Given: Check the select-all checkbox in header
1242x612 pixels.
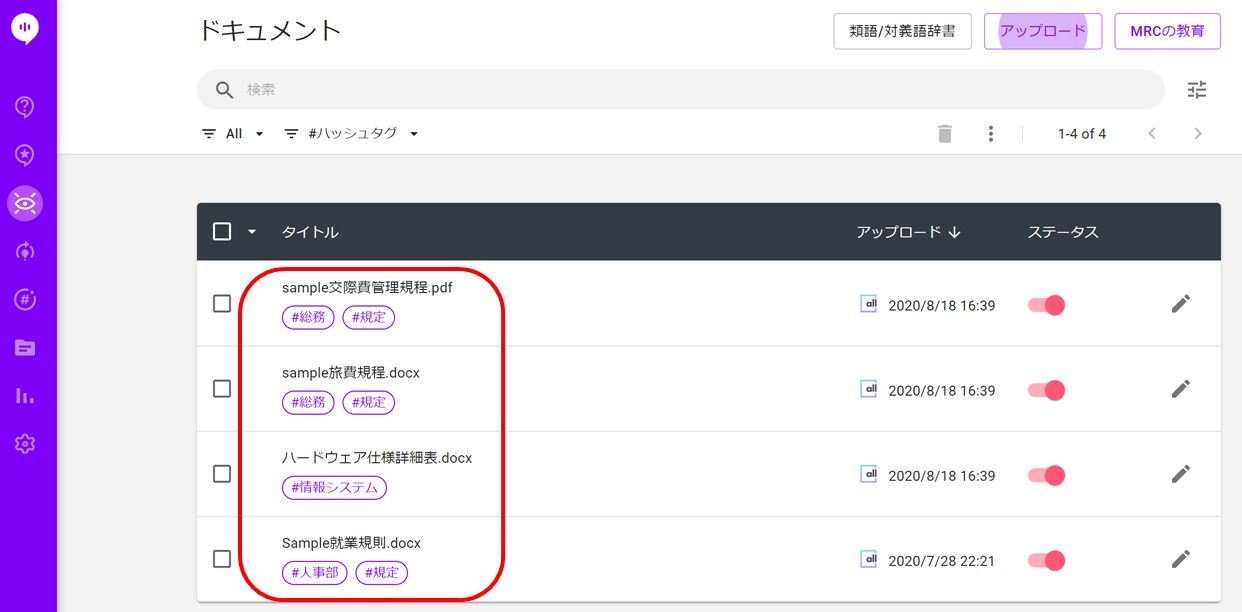Looking at the screenshot, I should point(222,232).
